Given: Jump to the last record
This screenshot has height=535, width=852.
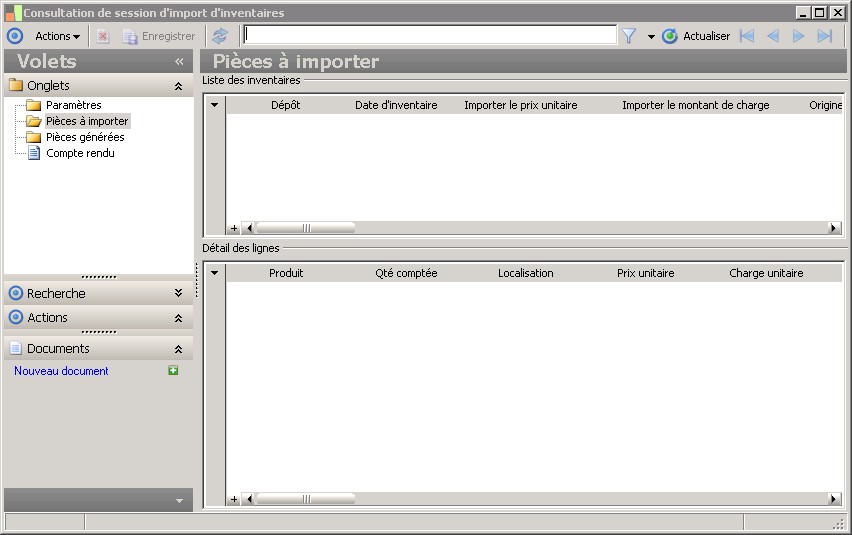Looking at the screenshot, I should 825,36.
